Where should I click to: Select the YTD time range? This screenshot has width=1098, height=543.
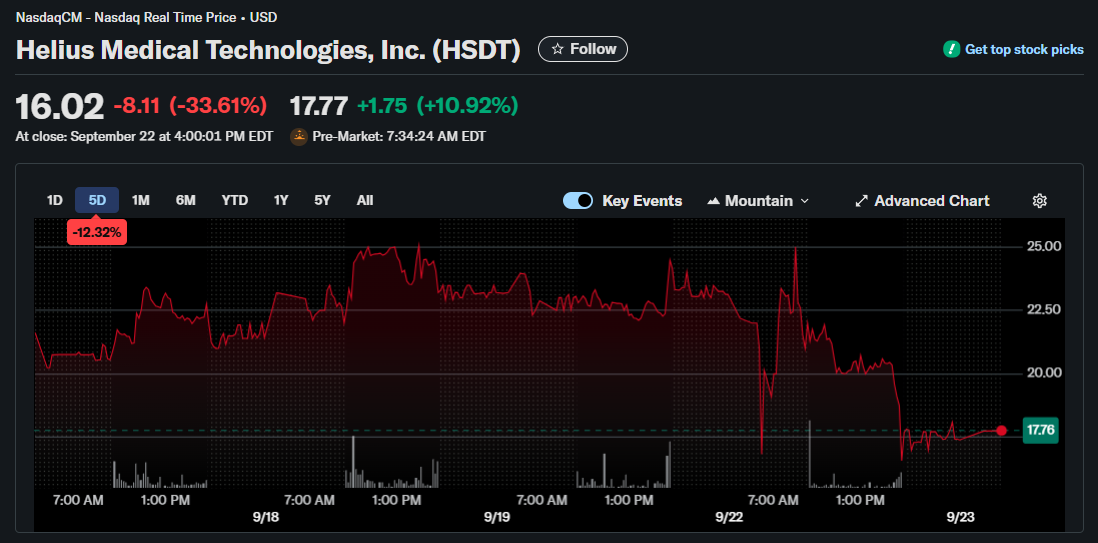coord(235,200)
